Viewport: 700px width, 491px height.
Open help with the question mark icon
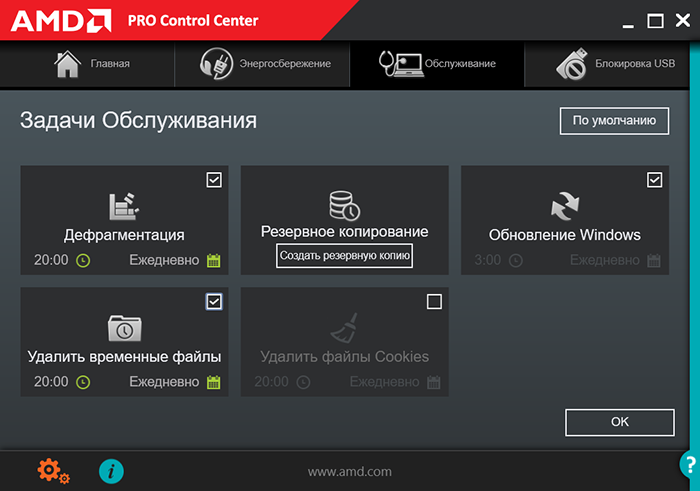point(690,465)
